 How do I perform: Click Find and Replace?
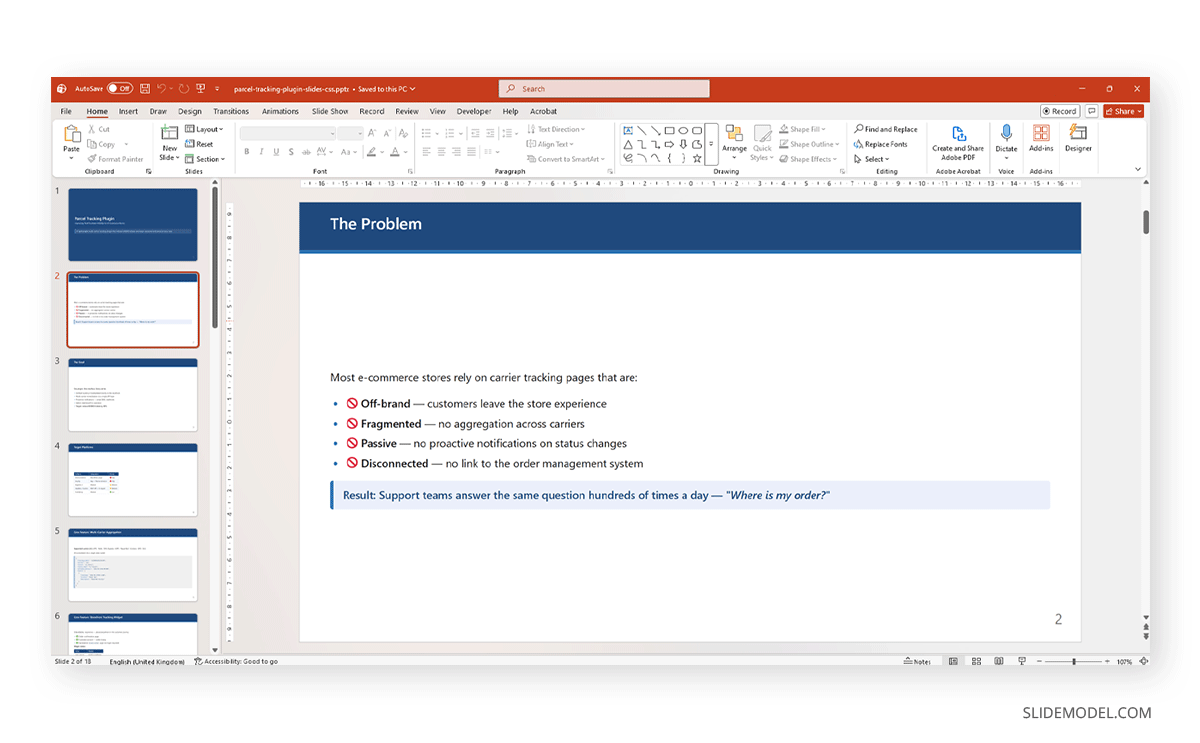(x=885, y=129)
